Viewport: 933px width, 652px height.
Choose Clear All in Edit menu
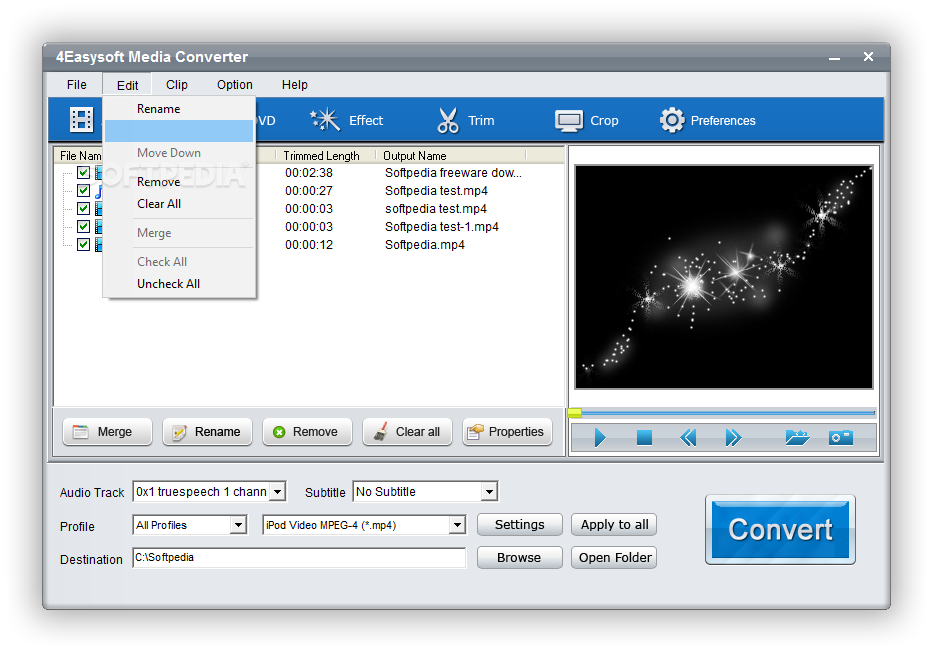pos(179,204)
